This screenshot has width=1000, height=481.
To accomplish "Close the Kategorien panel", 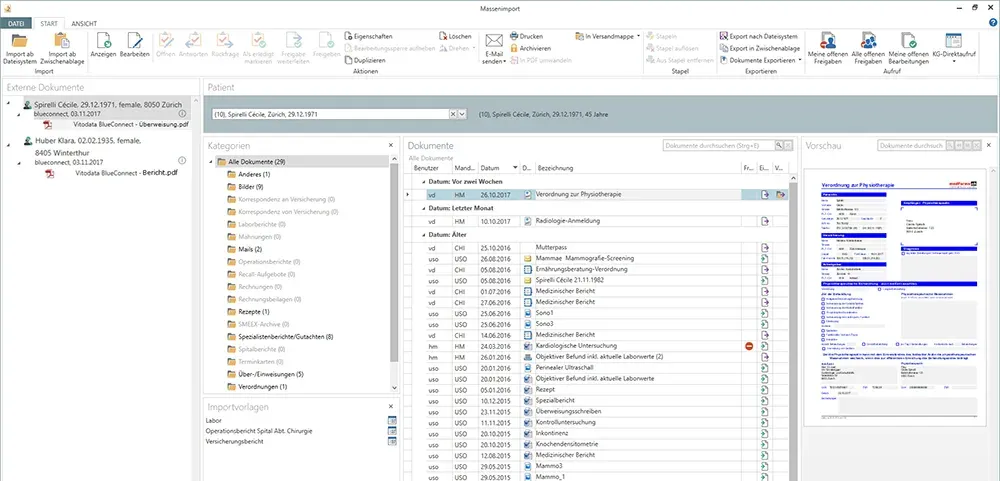I will click(391, 146).
